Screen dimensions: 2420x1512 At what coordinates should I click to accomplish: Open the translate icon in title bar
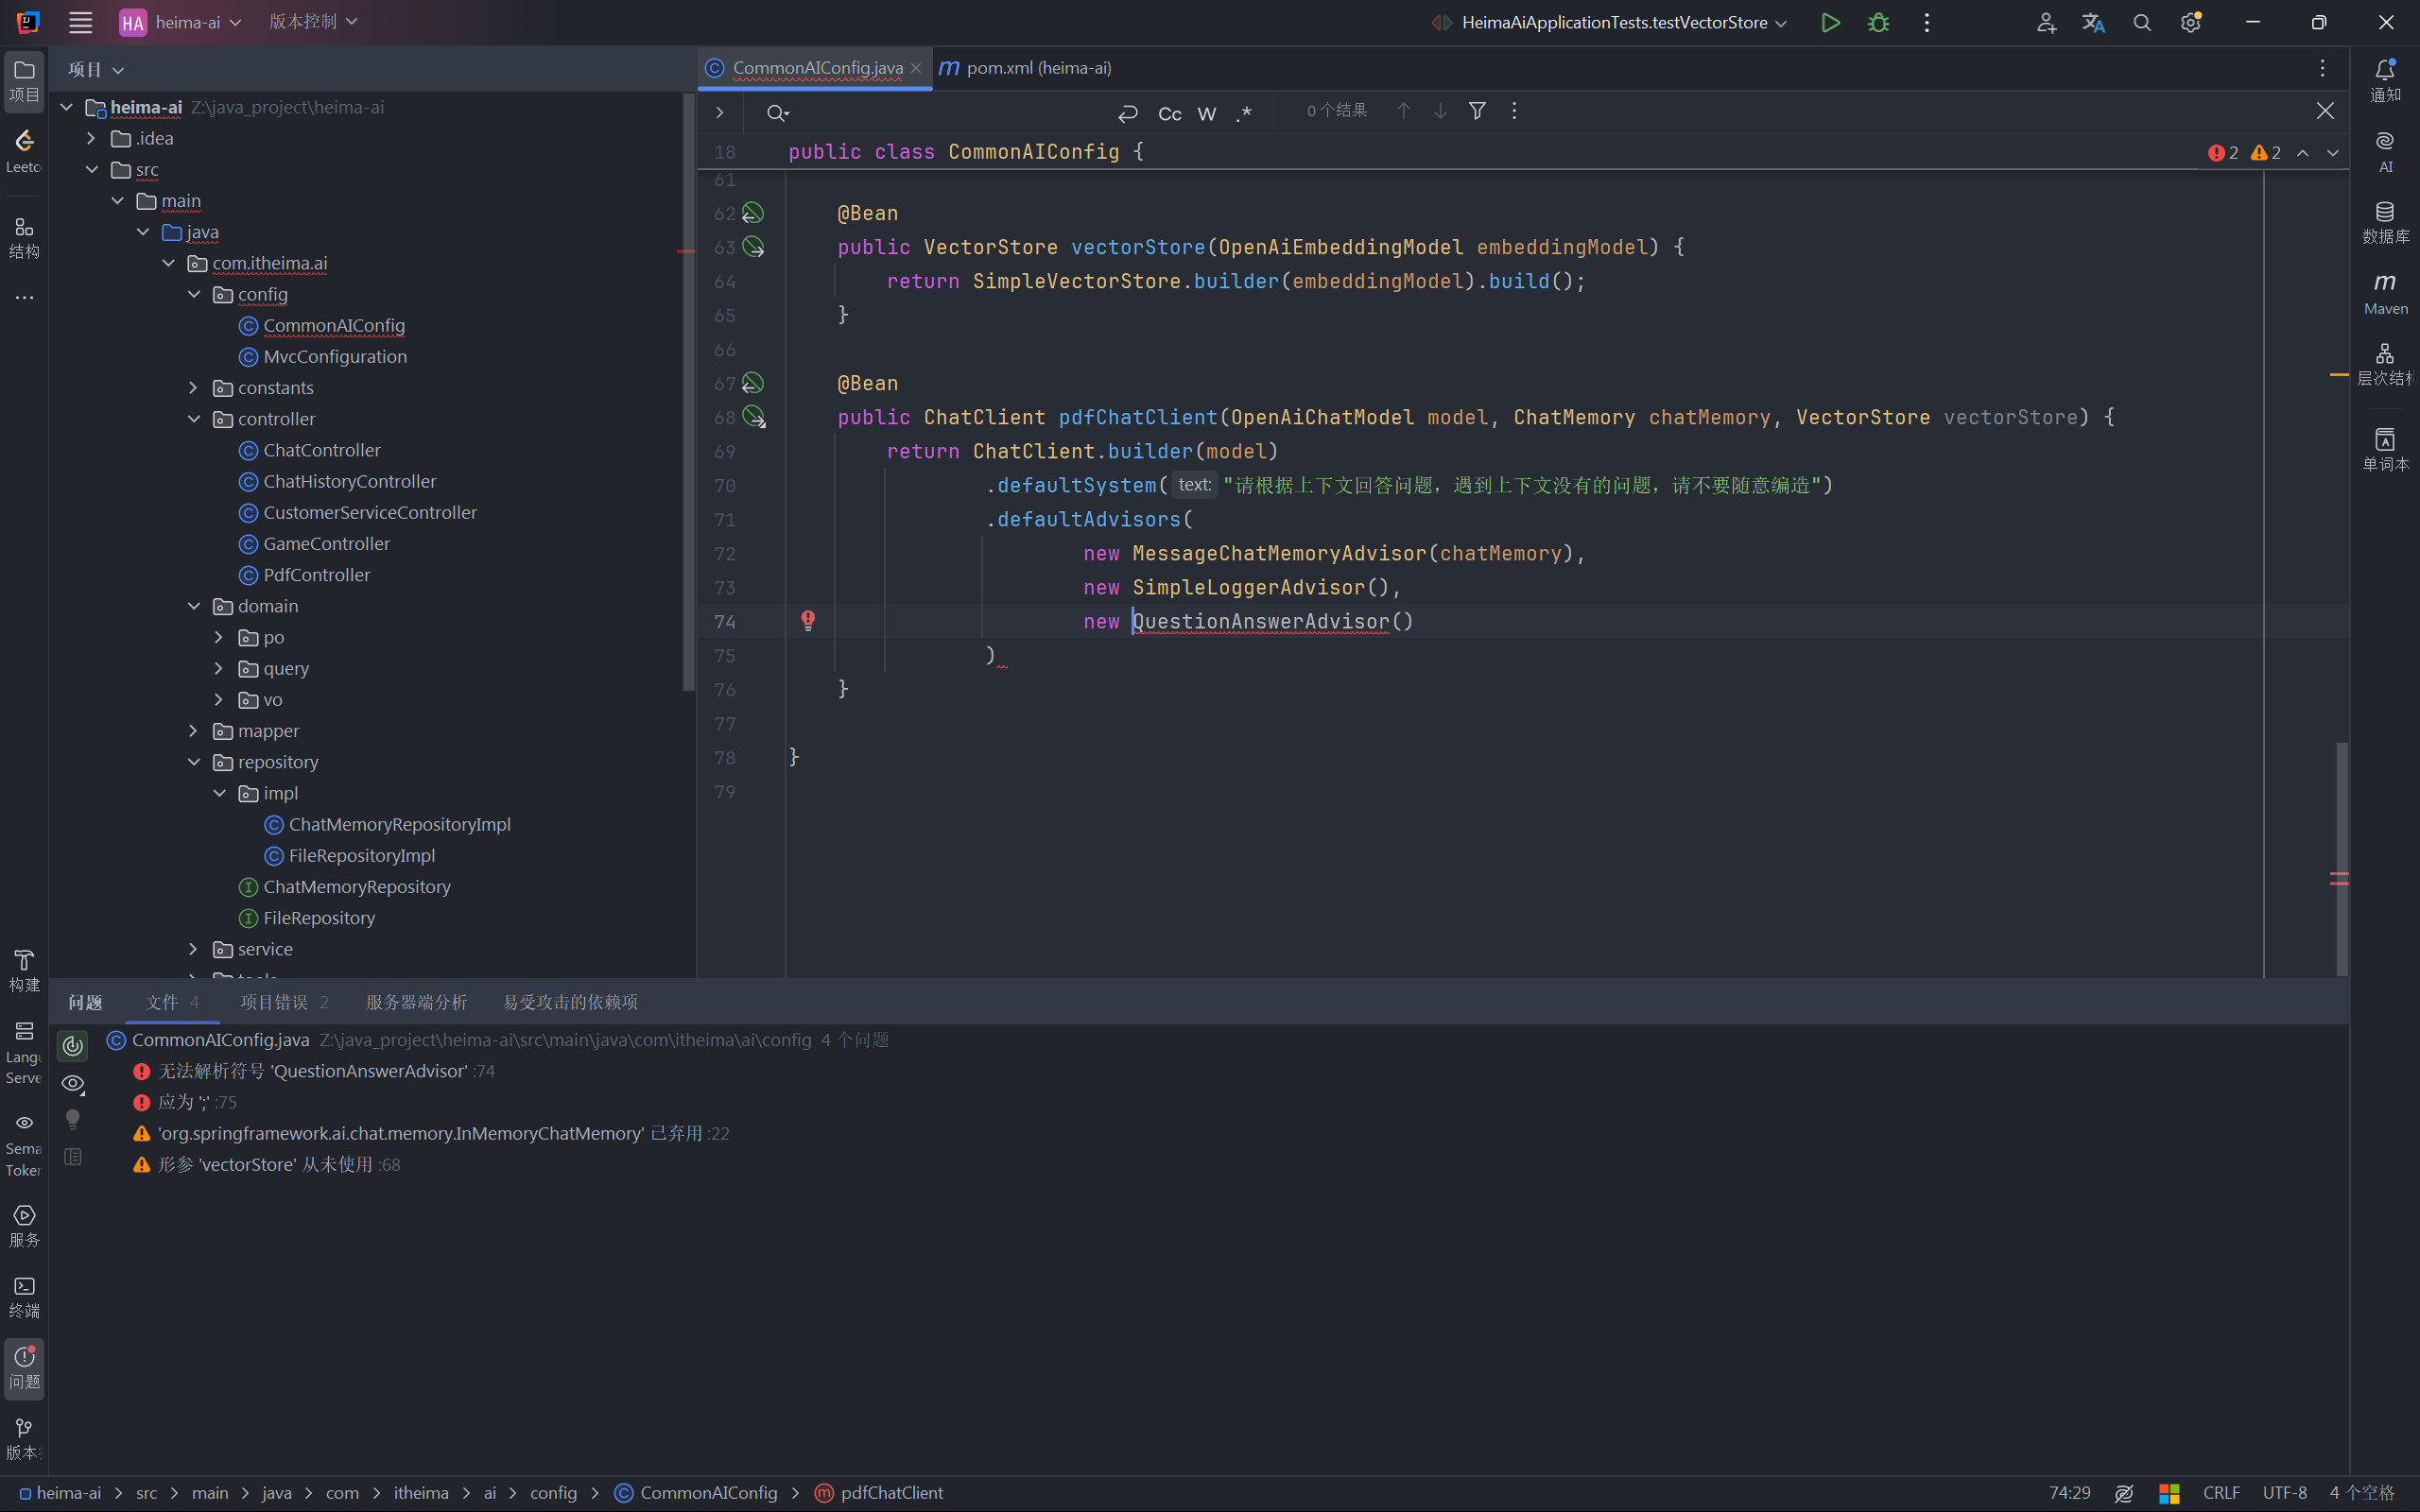(2093, 22)
